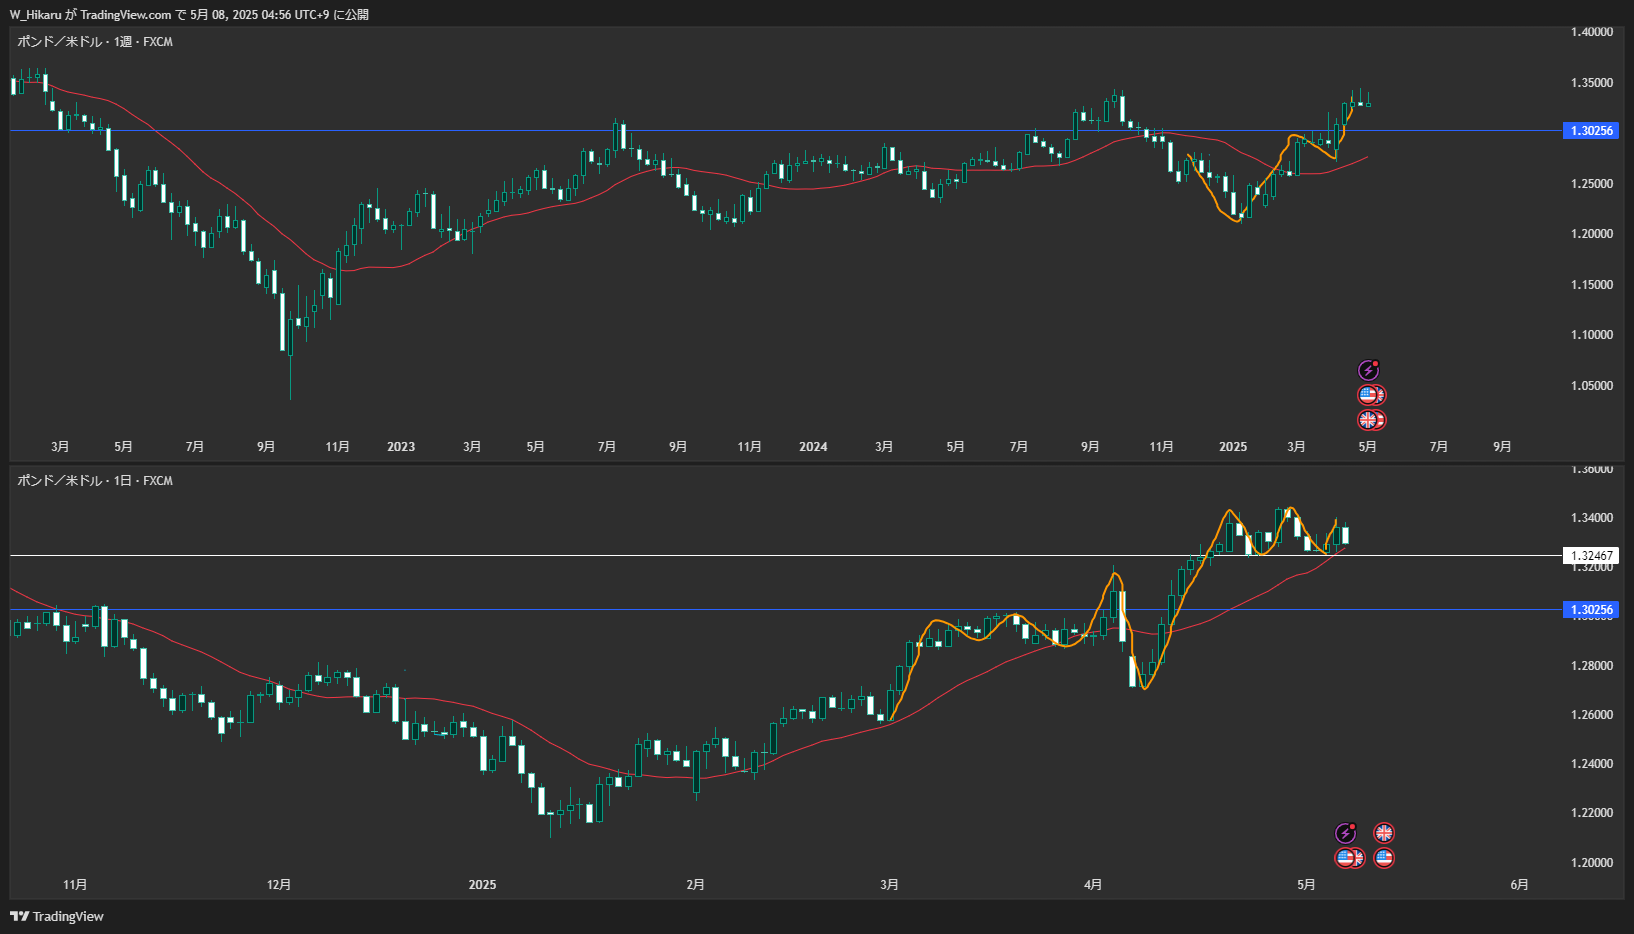Click the blue 1.30256 price label on weekly chart
The image size is (1634, 934).
pyautogui.click(x=1591, y=131)
